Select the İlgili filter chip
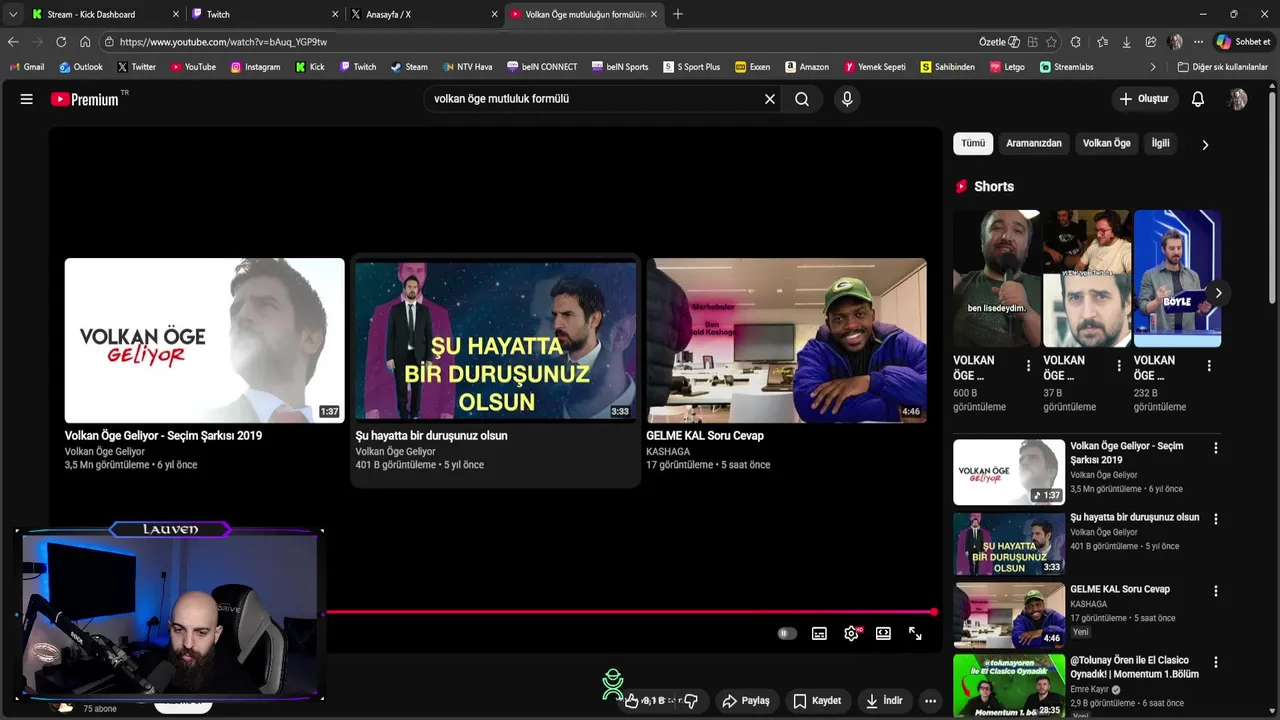Screen dimensions: 1280x720 [1160, 143]
